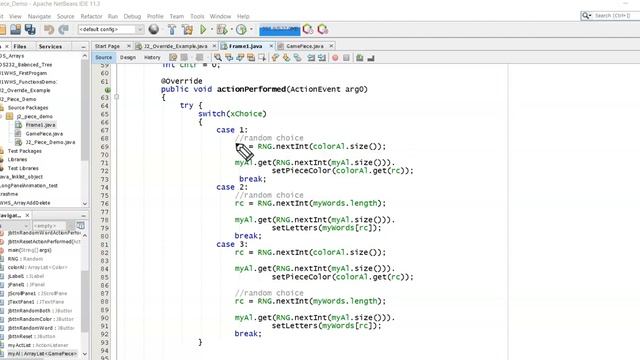Close the Navigator panel tab
The height and width of the screenshot is (360, 640).
pyautogui.click(x=27, y=215)
